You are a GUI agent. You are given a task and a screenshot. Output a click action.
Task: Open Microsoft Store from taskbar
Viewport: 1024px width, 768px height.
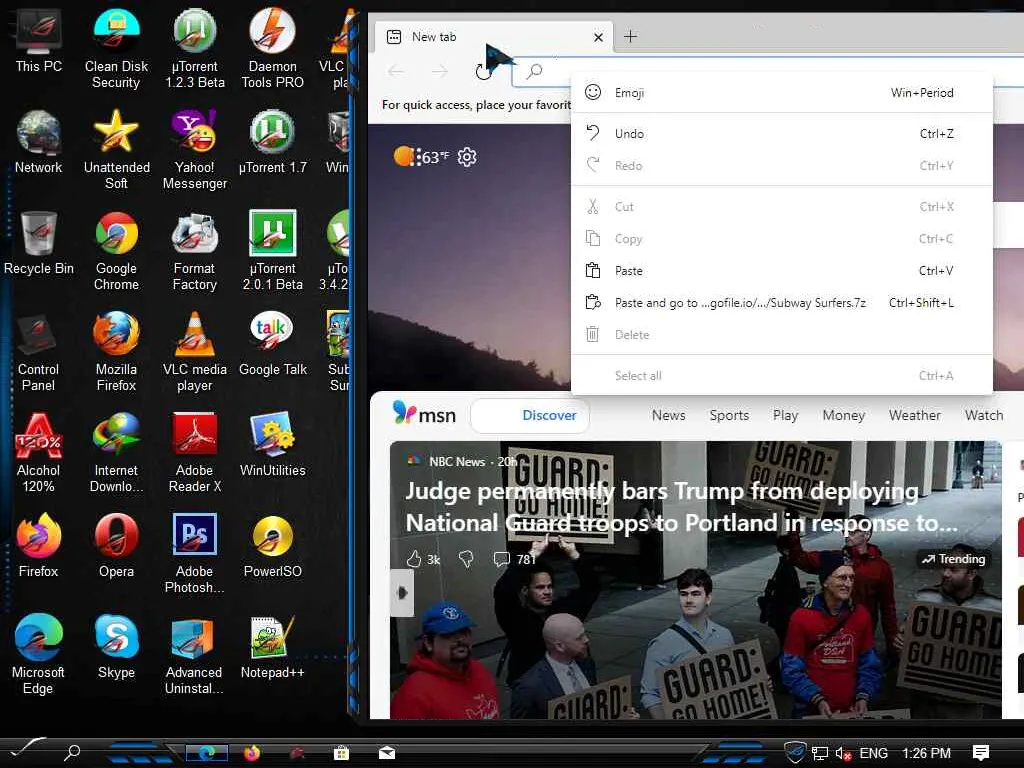pyautogui.click(x=341, y=754)
